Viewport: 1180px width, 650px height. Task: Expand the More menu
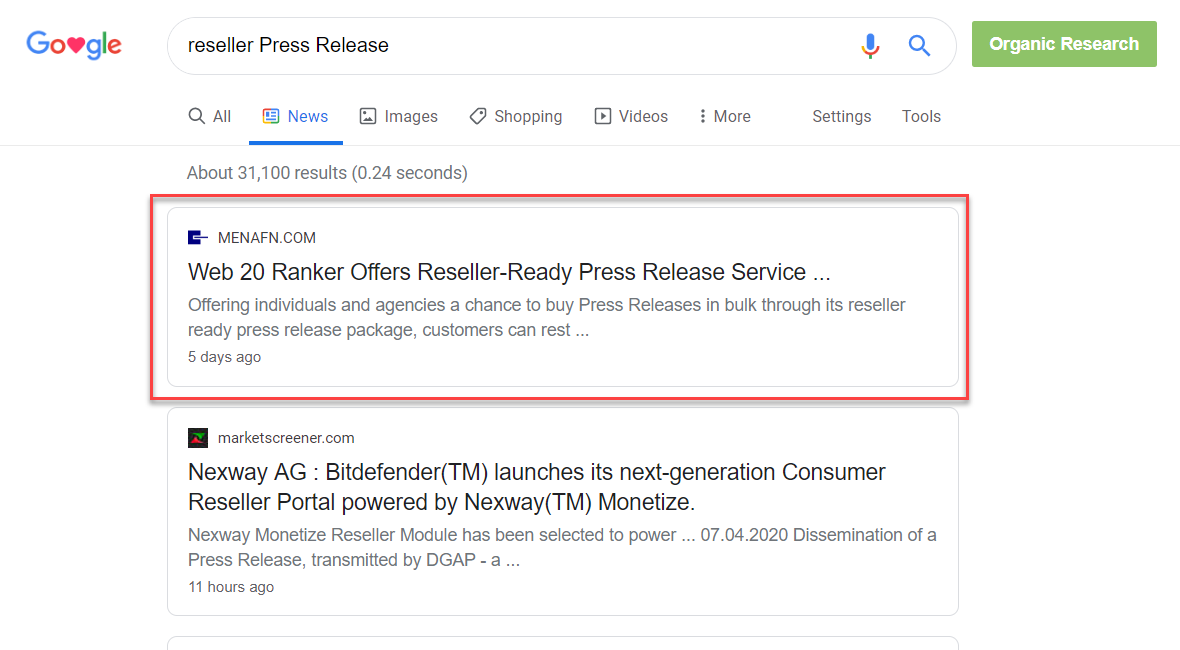pos(725,116)
